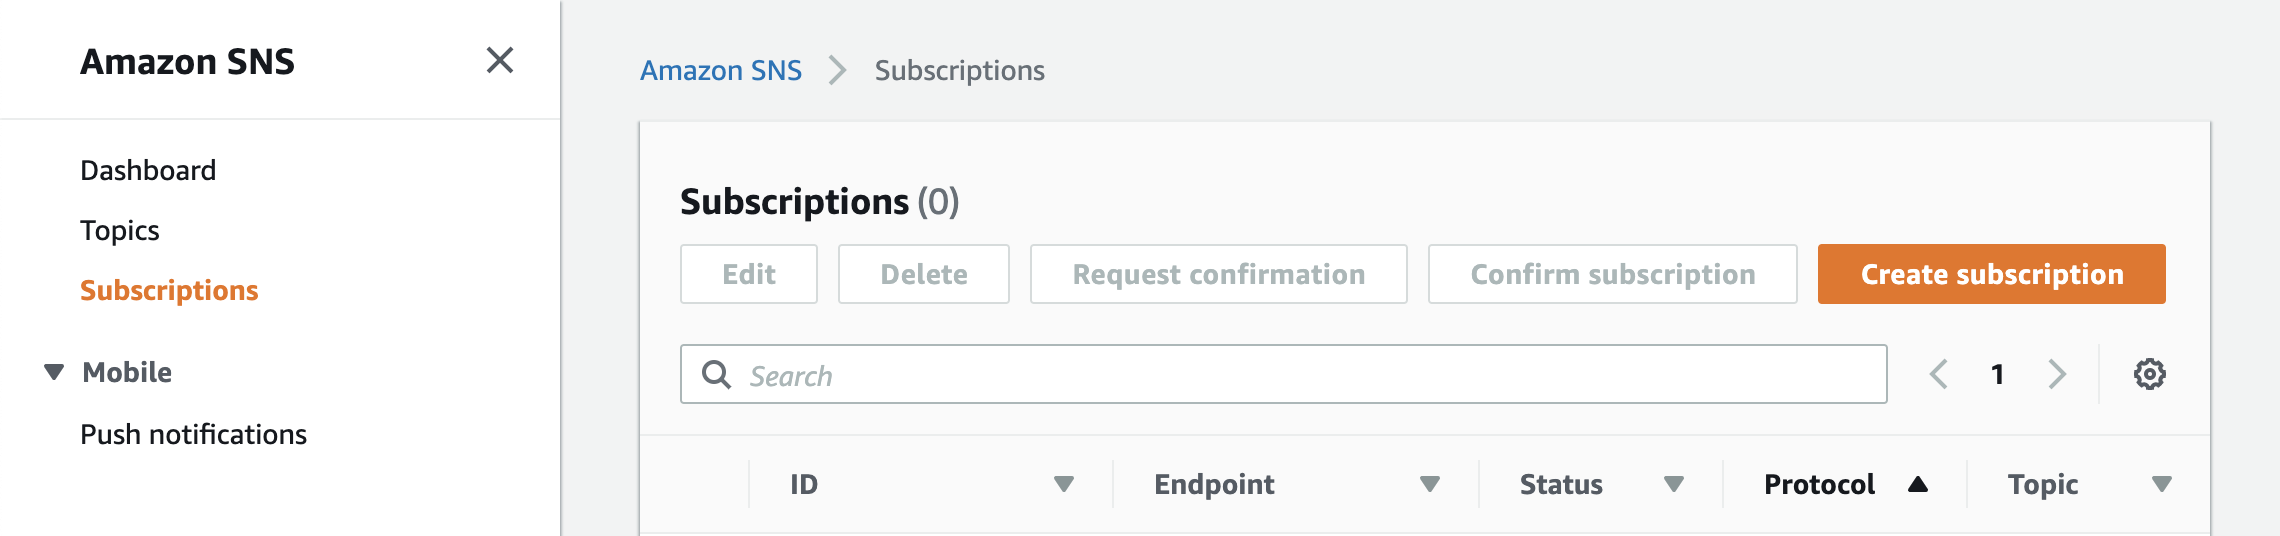The image size is (2280, 536).
Task: Sort by Endpoint column arrow
Action: click(x=1429, y=484)
